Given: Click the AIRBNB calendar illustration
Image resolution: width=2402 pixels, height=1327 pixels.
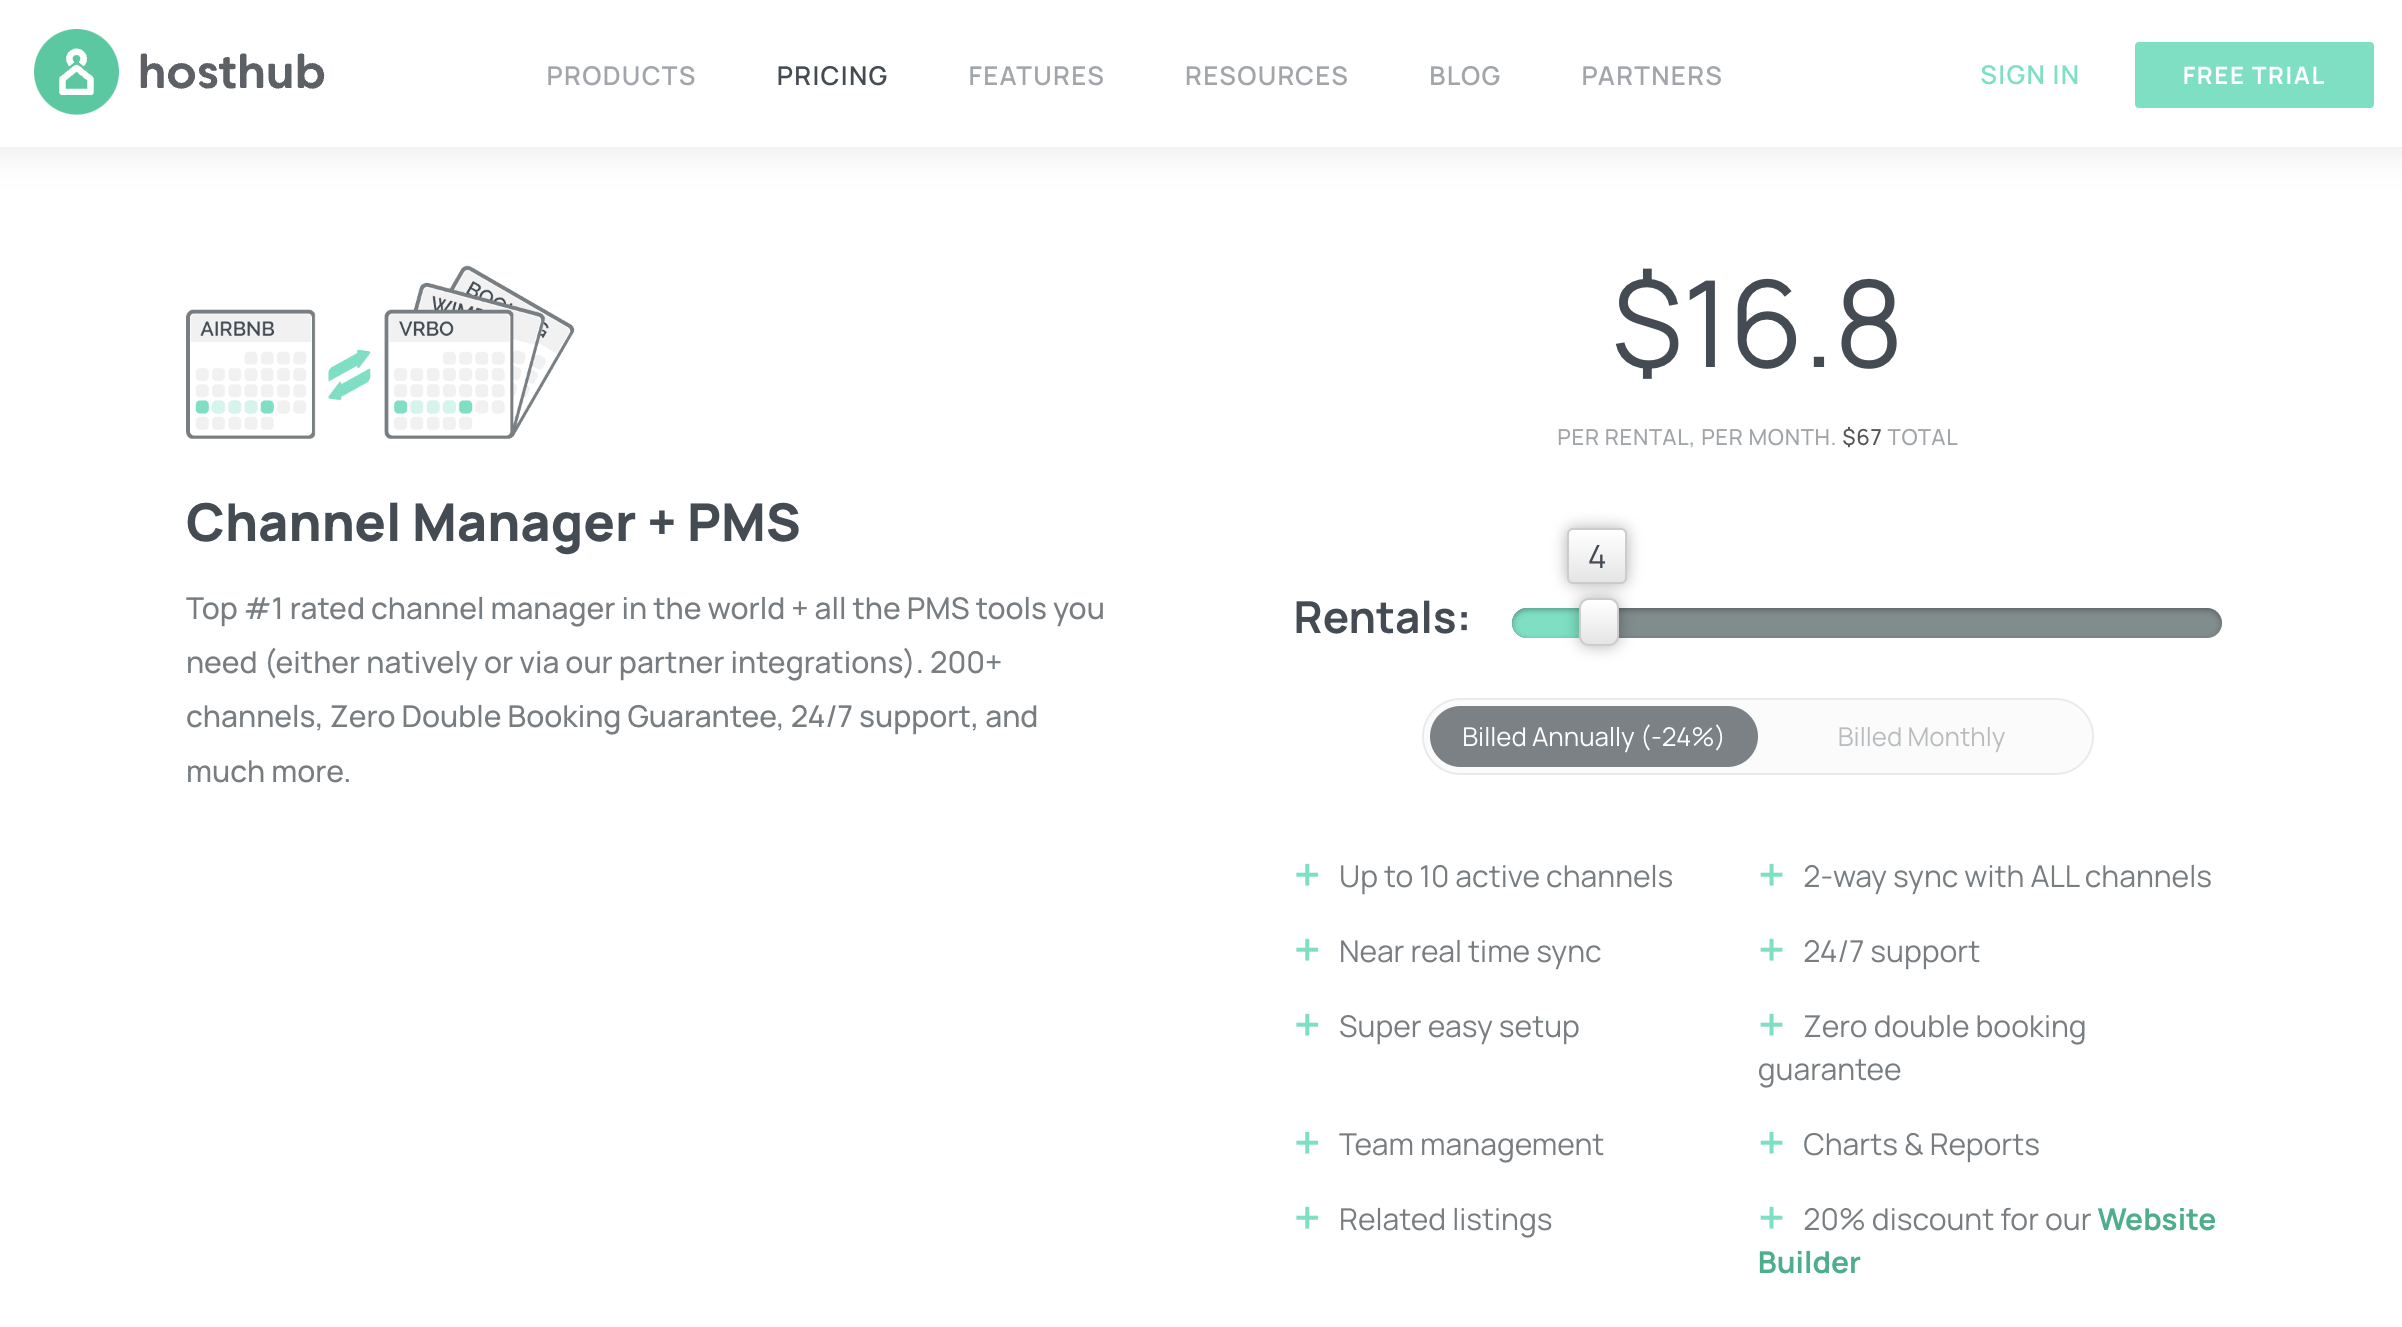Looking at the screenshot, I should click(x=249, y=375).
